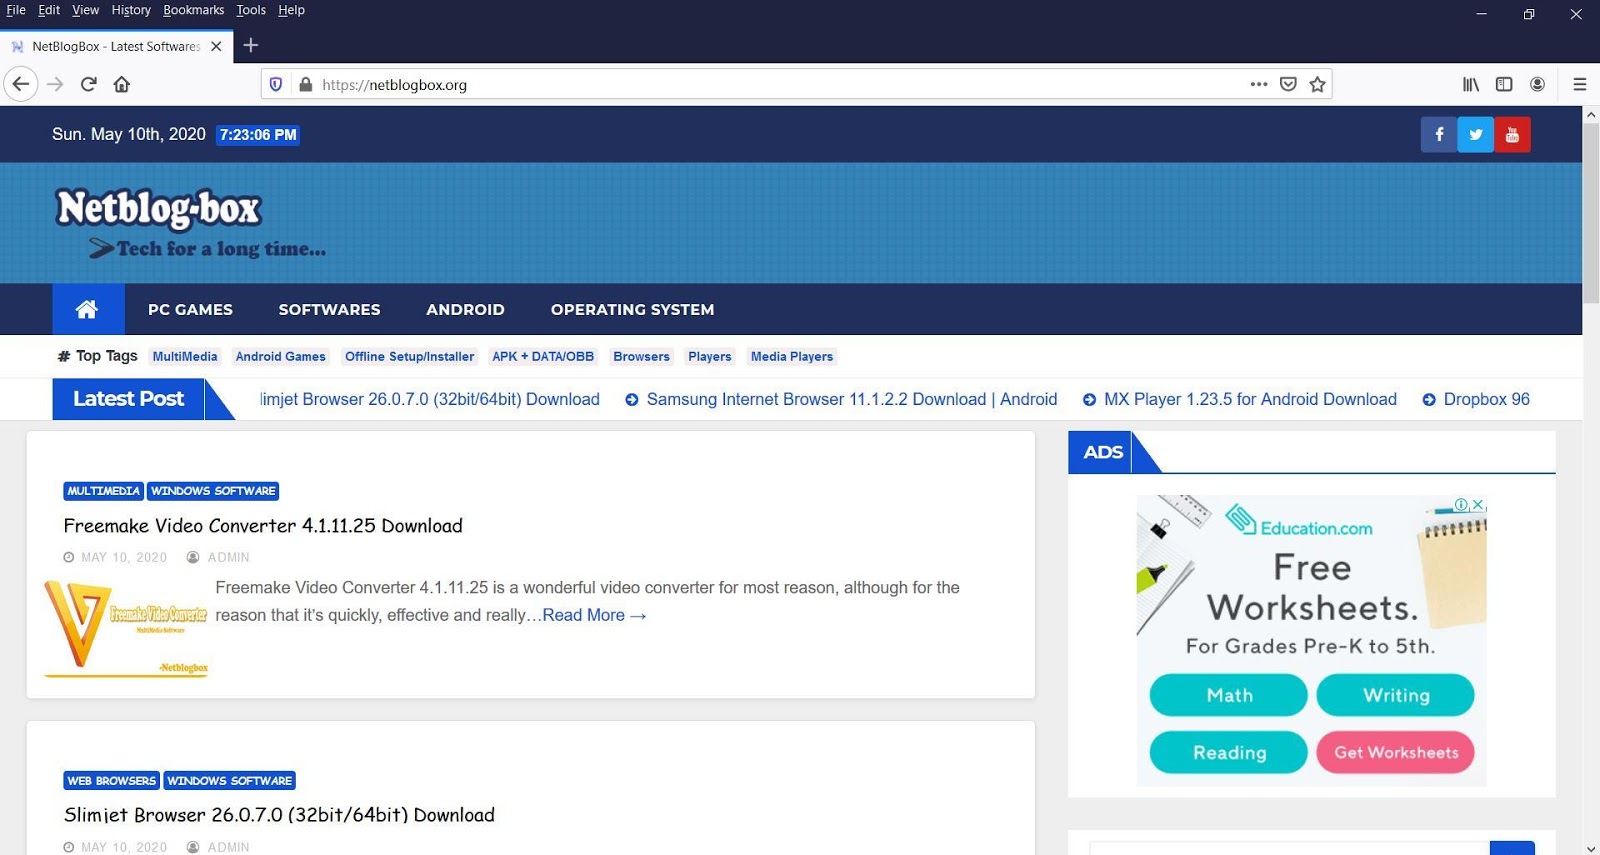Navigate to PC GAMES section
The width and height of the screenshot is (1600, 855).
click(190, 309)
